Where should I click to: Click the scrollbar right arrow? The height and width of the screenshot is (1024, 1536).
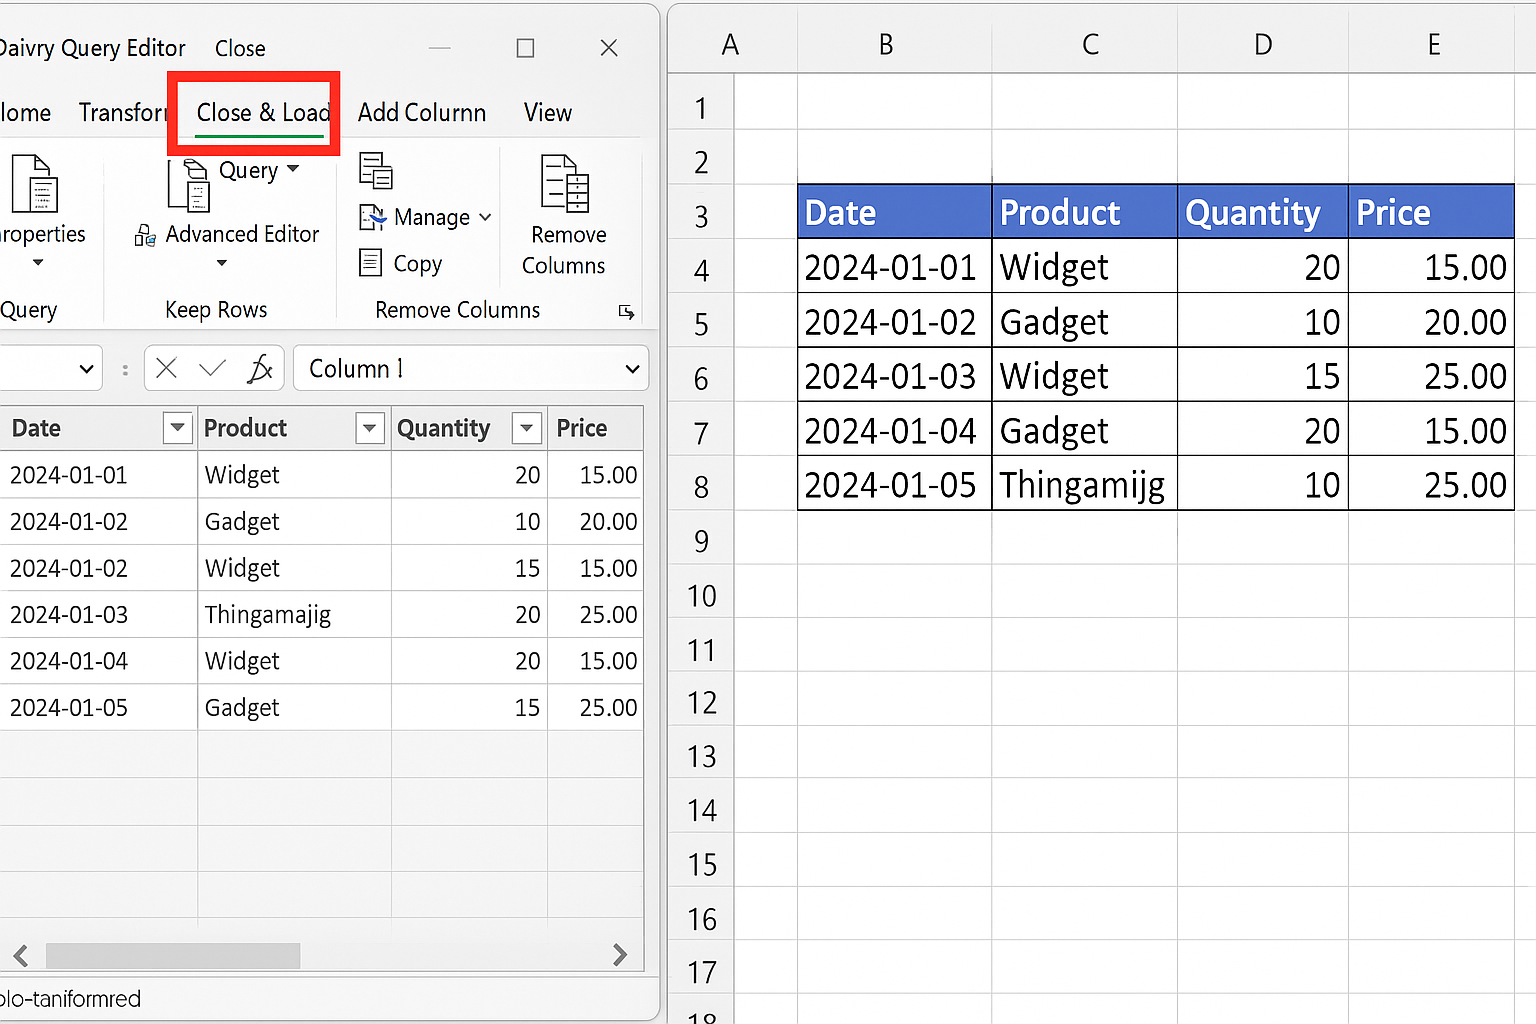pos(620,955)
